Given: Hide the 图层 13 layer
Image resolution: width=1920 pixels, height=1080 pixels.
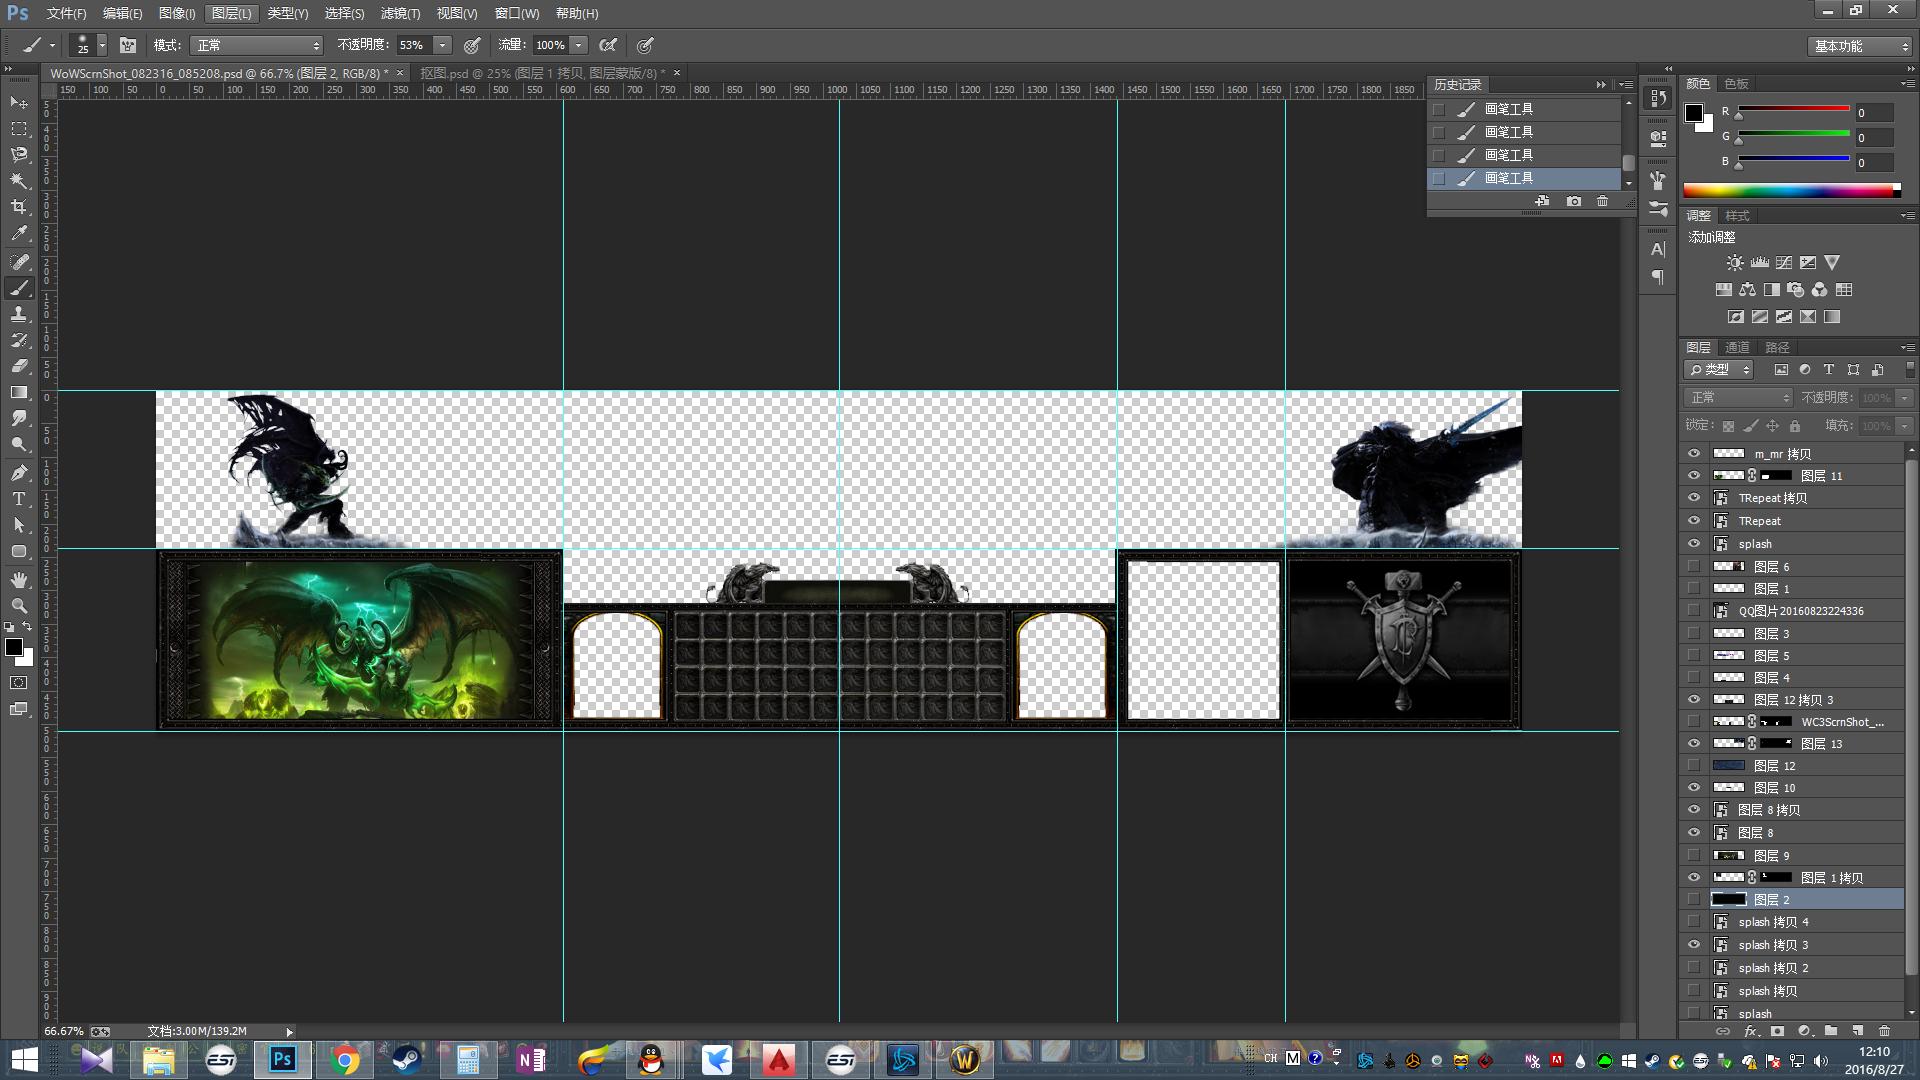Looking at the screenshot, I should (1694, 743).
